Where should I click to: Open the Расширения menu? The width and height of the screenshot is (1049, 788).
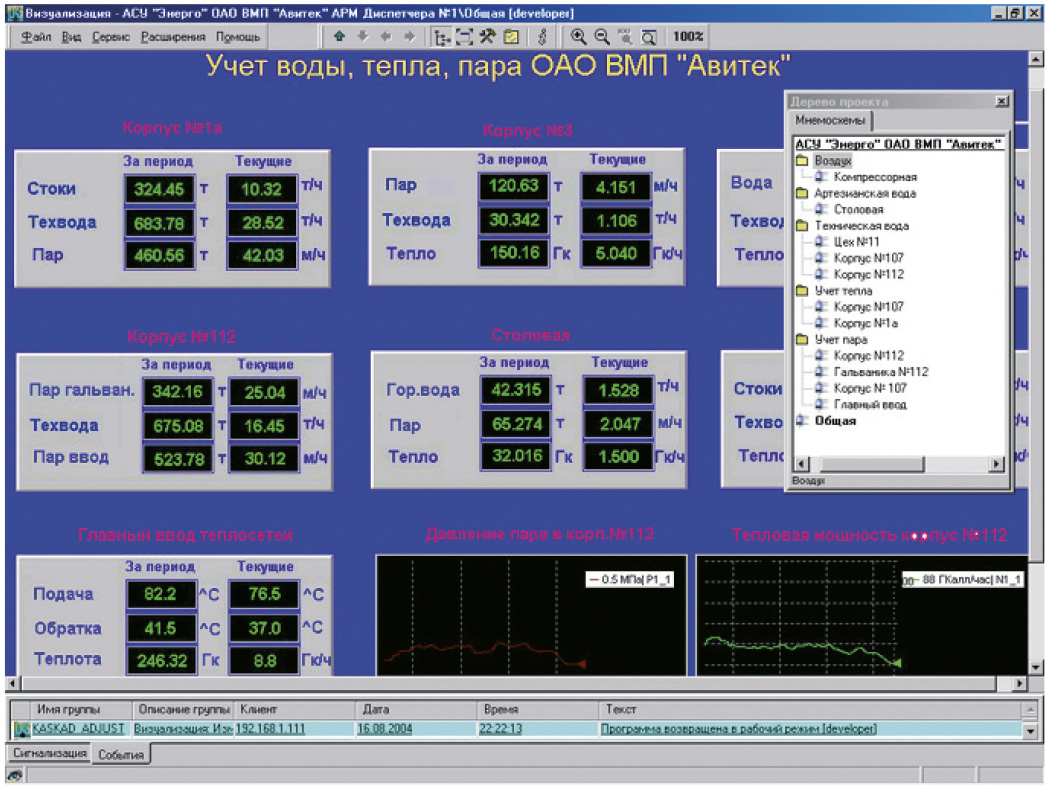click(x=173, y=37)
